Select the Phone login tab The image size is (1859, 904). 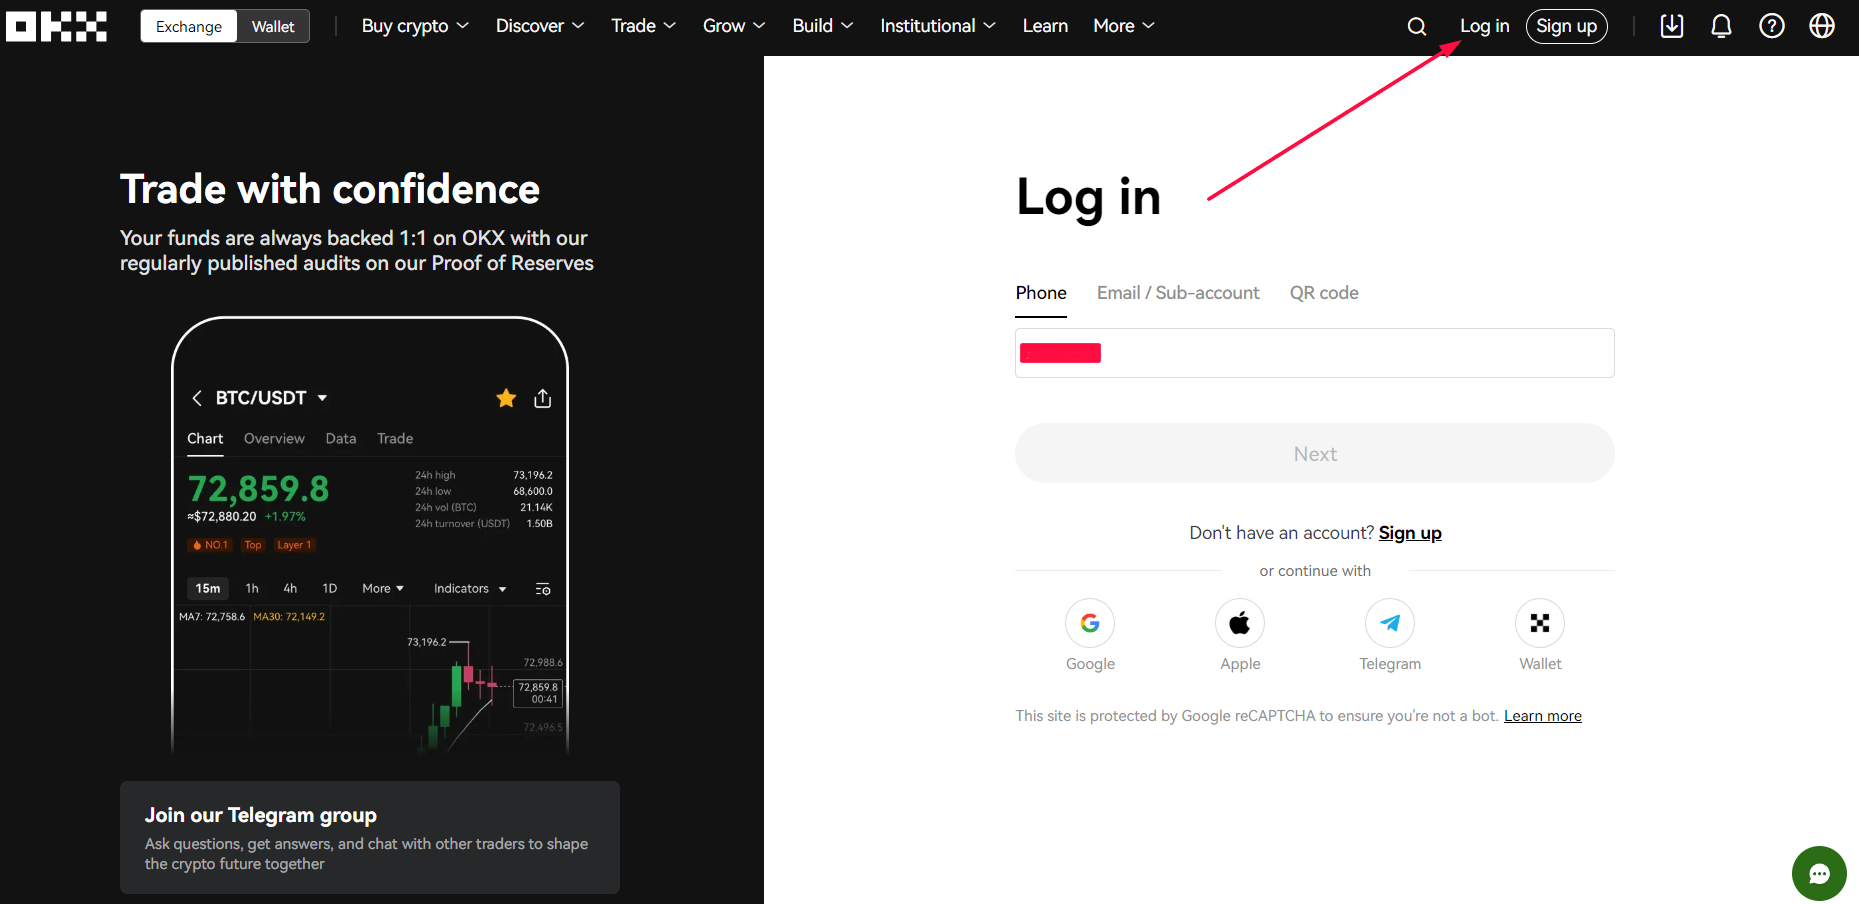[x=1041, y=293]
